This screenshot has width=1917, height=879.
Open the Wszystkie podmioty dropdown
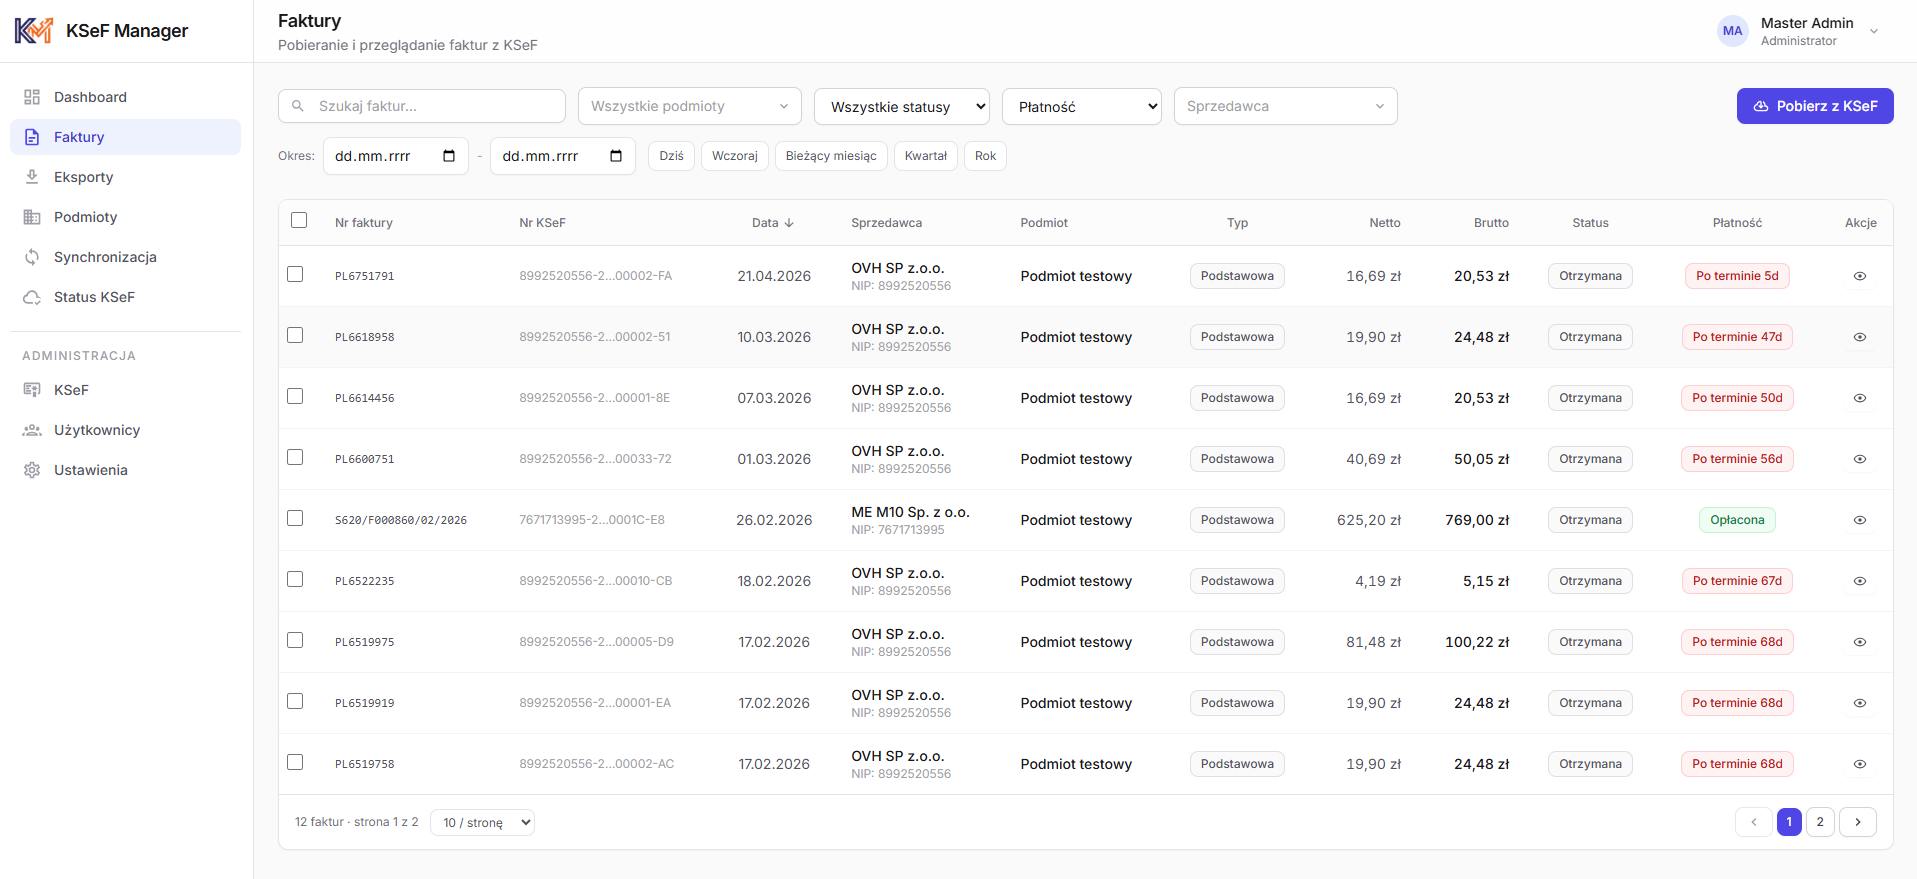[x=690, y=106]
